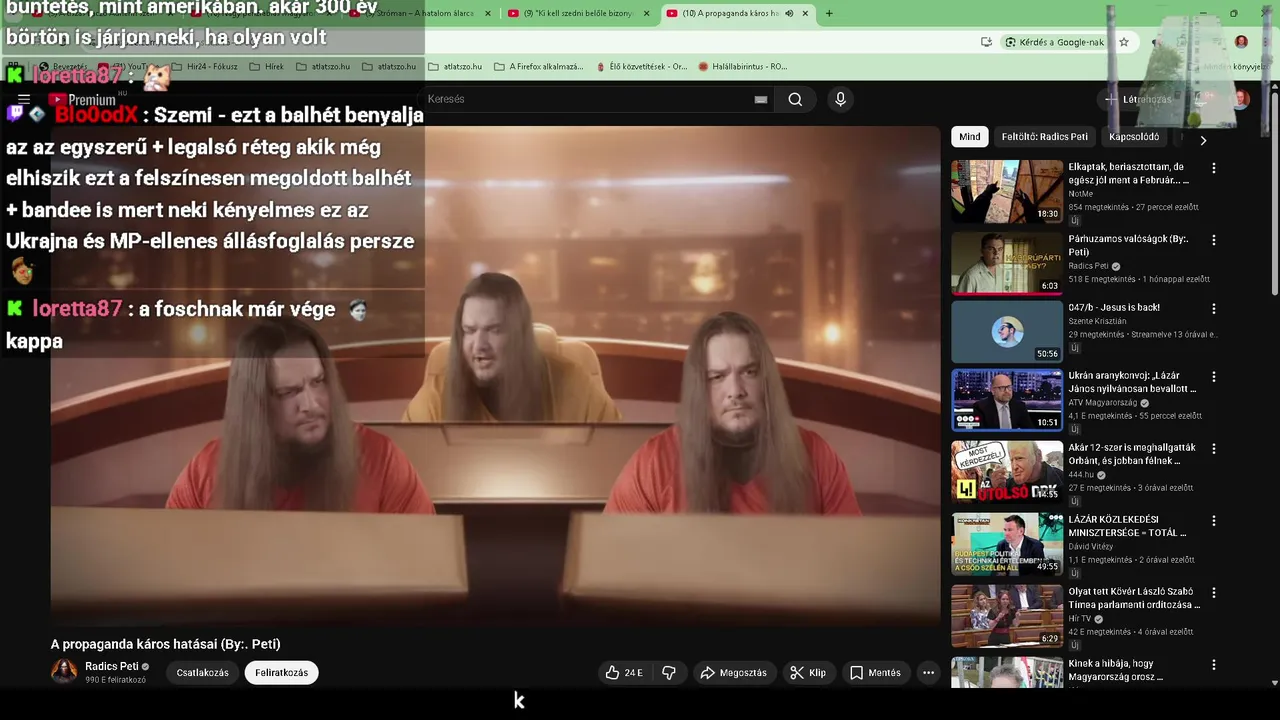Viewport: 1280px width, 720px height.
Task: Open options menu for "LÁZÁR KÖZLEKEDÉSI MINISZTERSÉGE" video
Action: click(x=1214, y=521)
